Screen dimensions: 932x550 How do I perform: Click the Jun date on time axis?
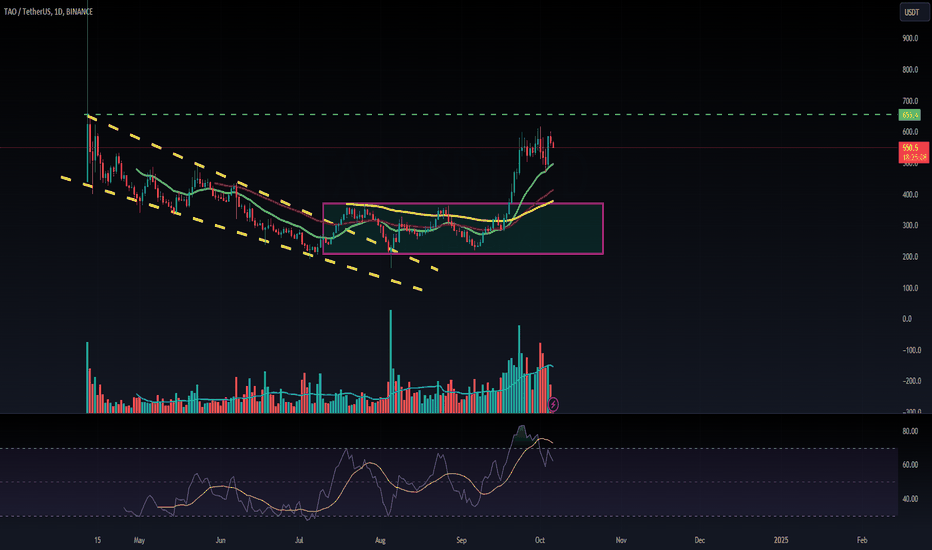click(221, 540)
